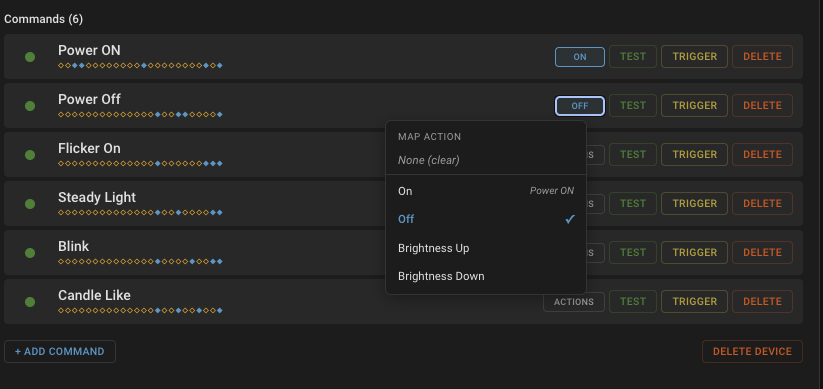823x389 pixels.
Task: Delete the Candle Like command
Action: 762,302
